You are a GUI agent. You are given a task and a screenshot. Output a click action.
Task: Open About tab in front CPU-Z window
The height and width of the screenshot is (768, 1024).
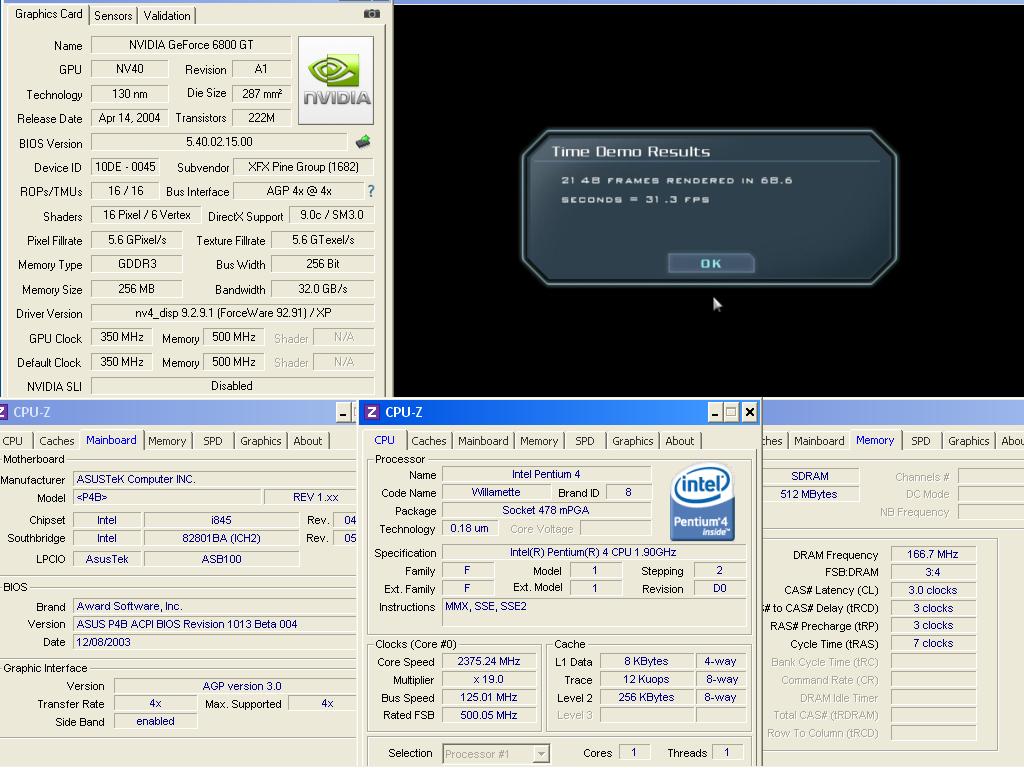tap(680, 441)
